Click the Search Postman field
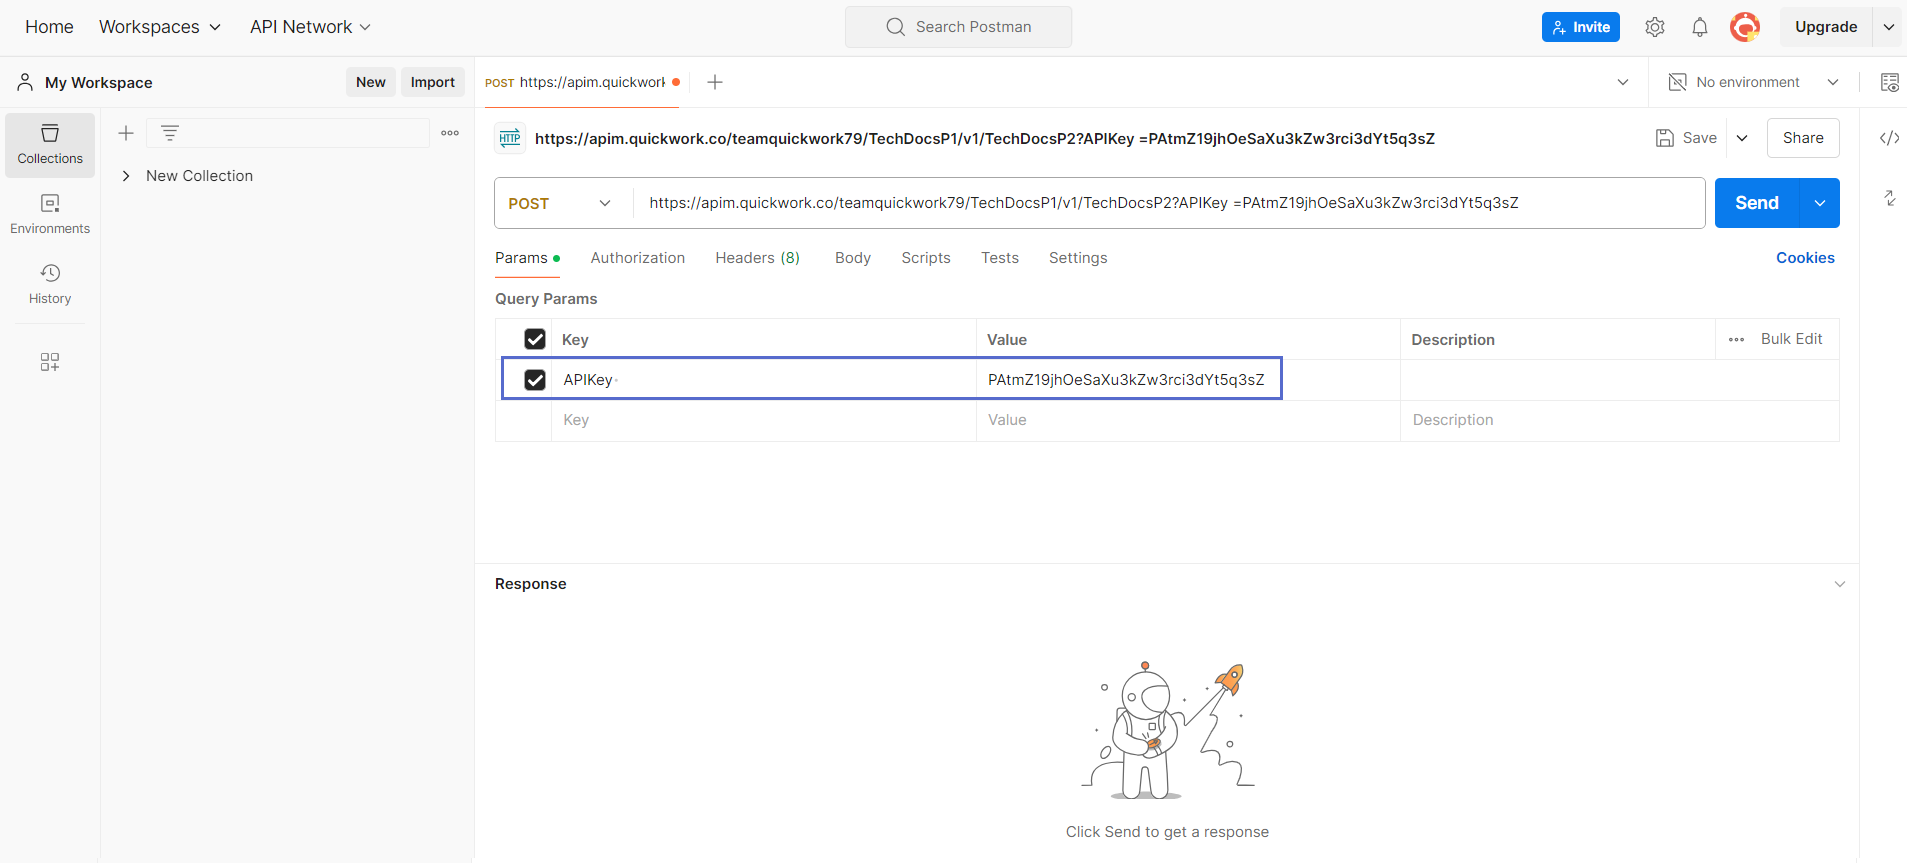This screenshot has width=1907, height=863. 958,27
